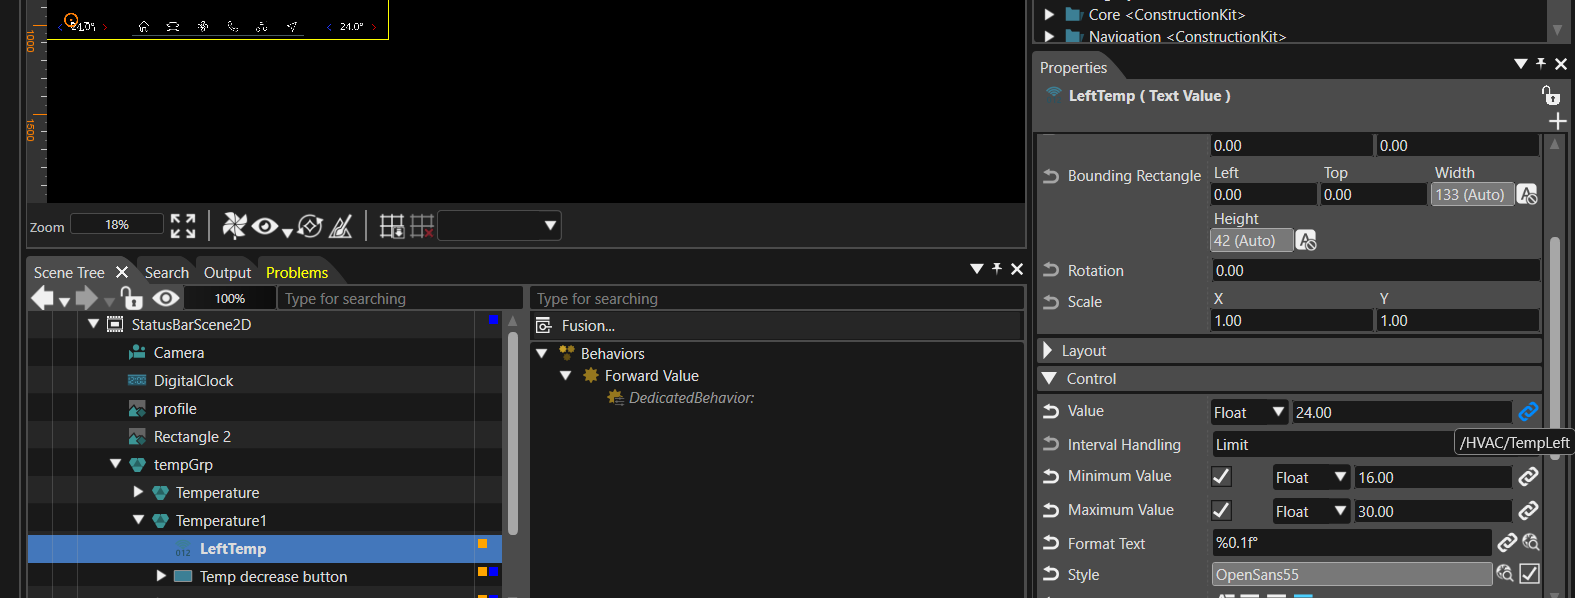Viewport: 1575px width, 598px height.
Task: Toggle auto width icon next to Width
Action: 1527,194
